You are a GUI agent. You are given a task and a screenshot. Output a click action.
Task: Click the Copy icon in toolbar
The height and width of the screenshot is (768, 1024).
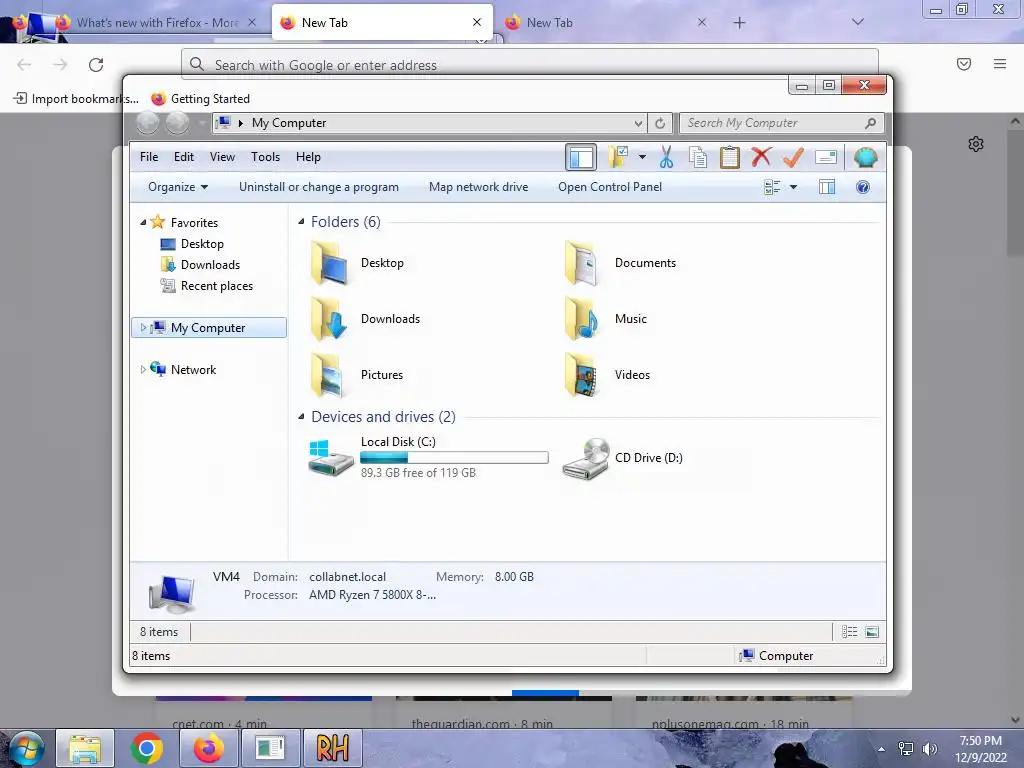[x=697, y=157]
